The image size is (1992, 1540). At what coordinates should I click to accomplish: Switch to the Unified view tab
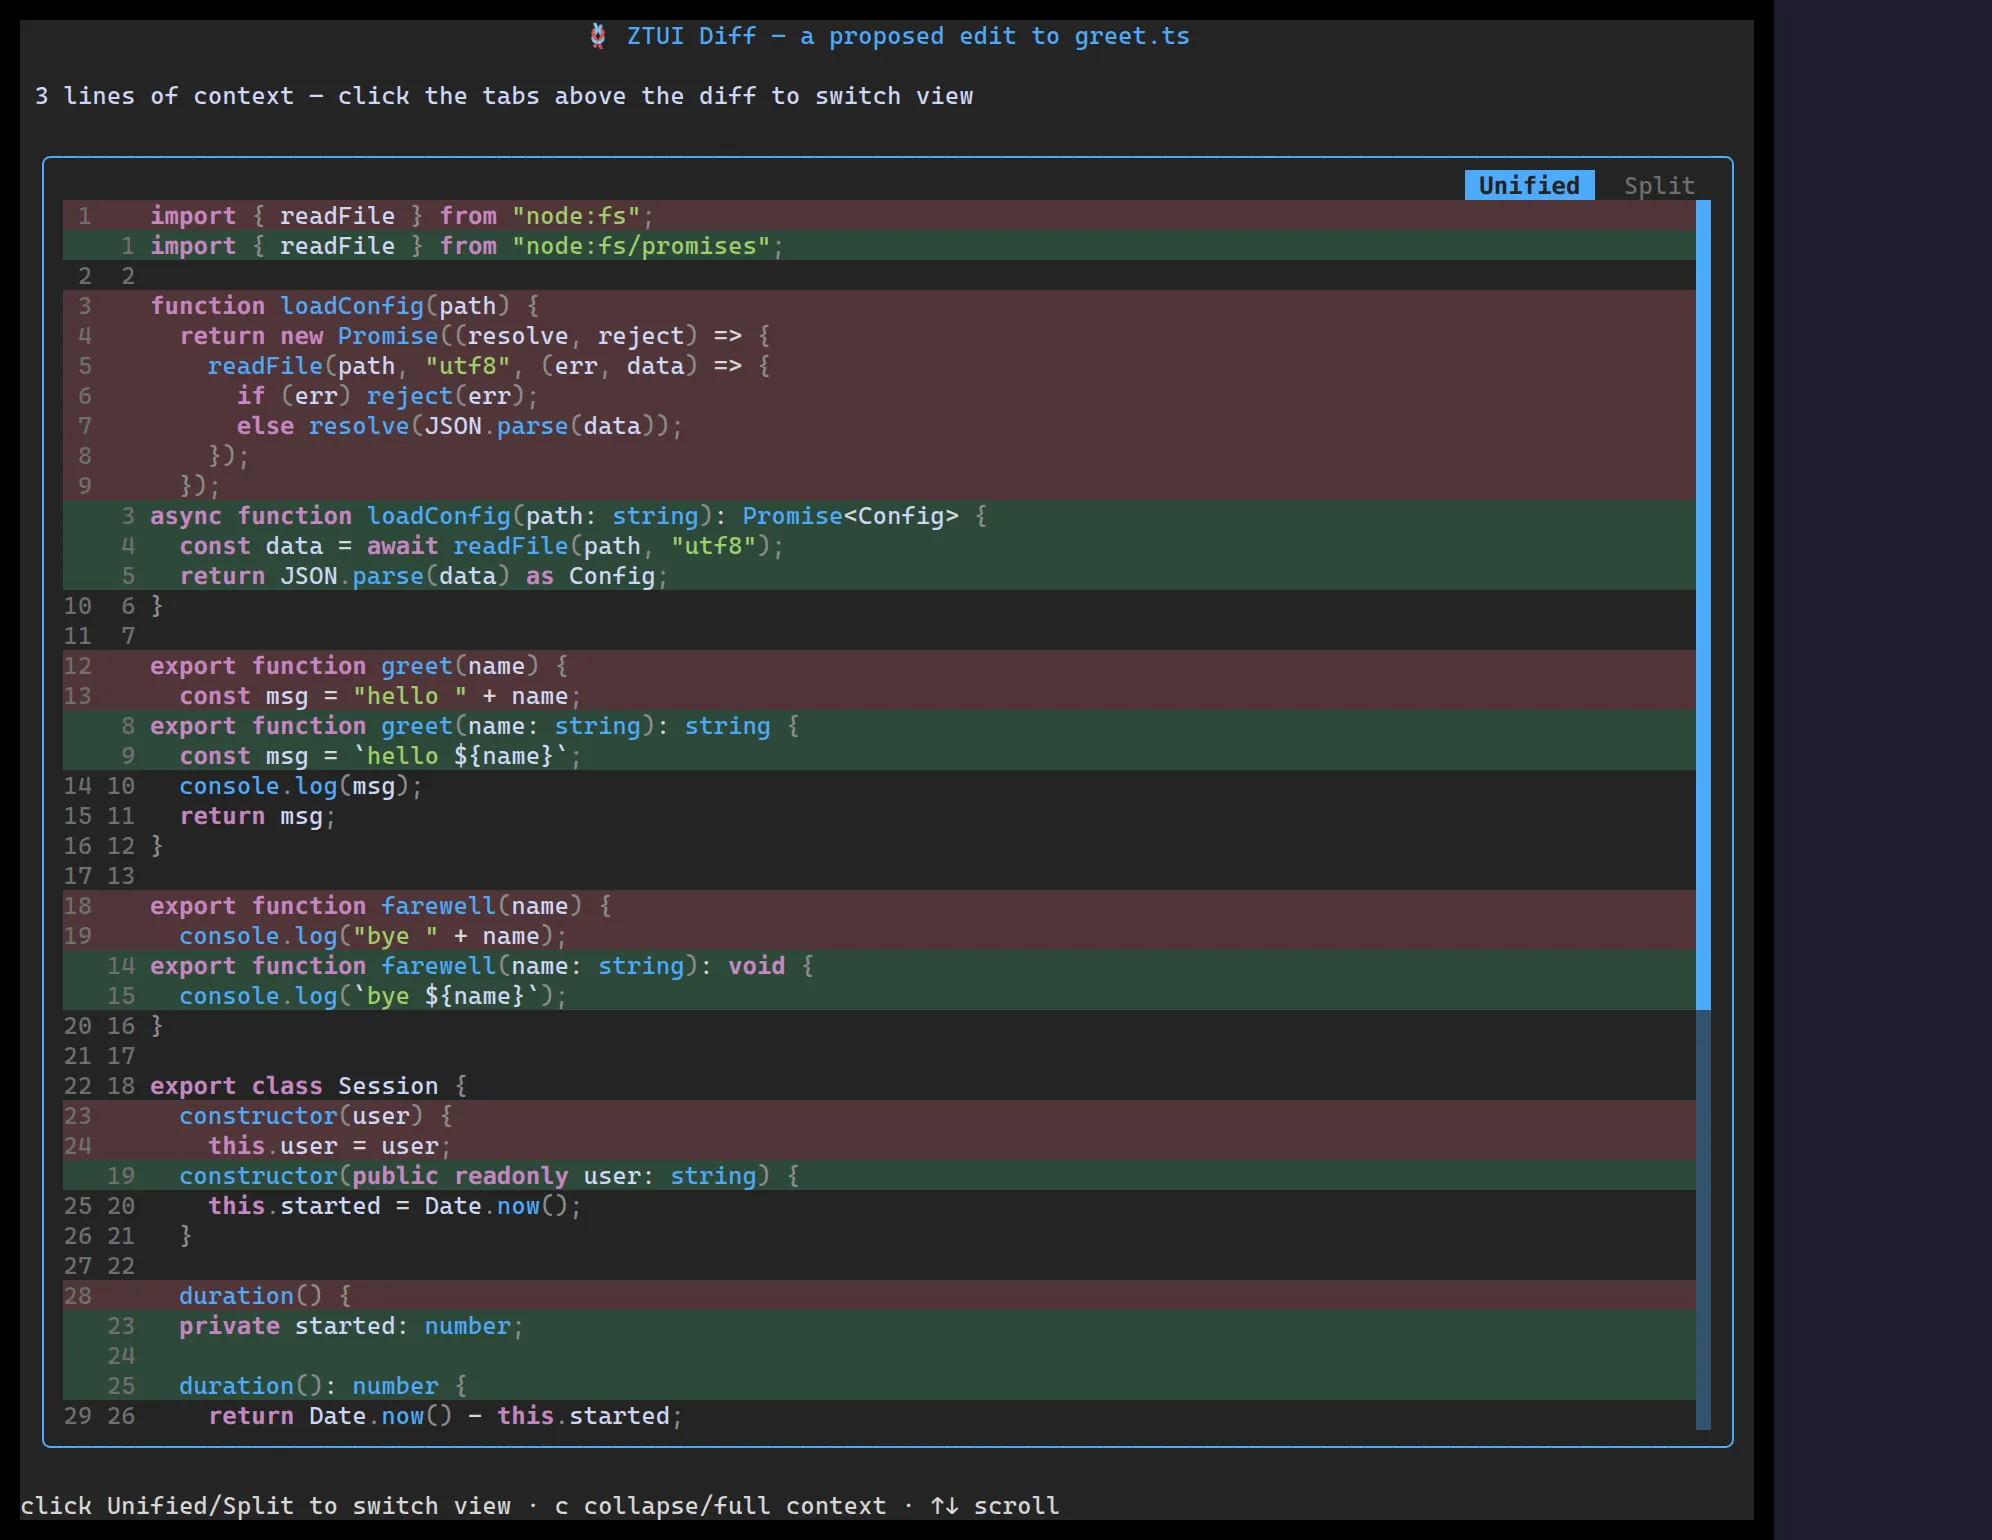[x=1529, y=186]
